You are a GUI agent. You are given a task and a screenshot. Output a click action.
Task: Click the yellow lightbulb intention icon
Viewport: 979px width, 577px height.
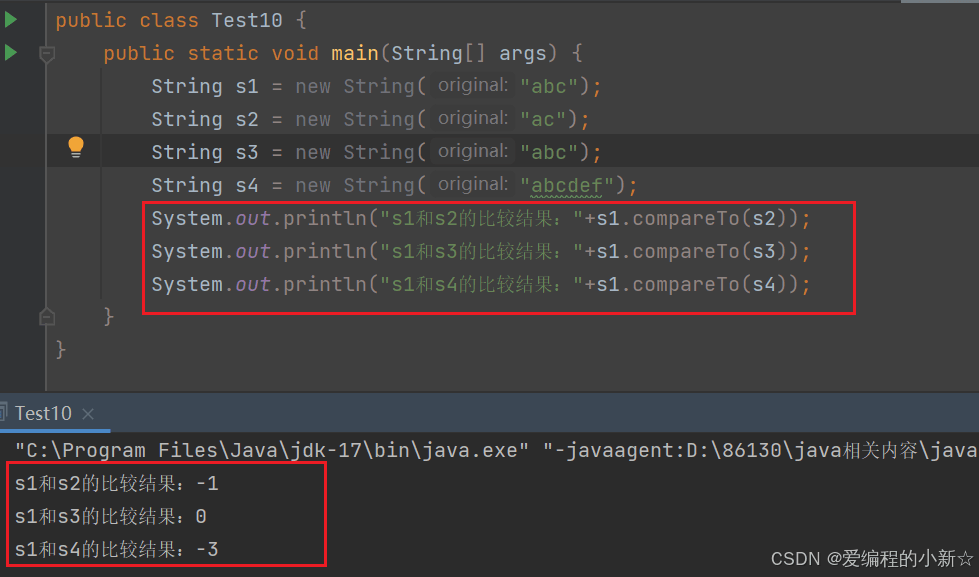(x=76, y=147)
